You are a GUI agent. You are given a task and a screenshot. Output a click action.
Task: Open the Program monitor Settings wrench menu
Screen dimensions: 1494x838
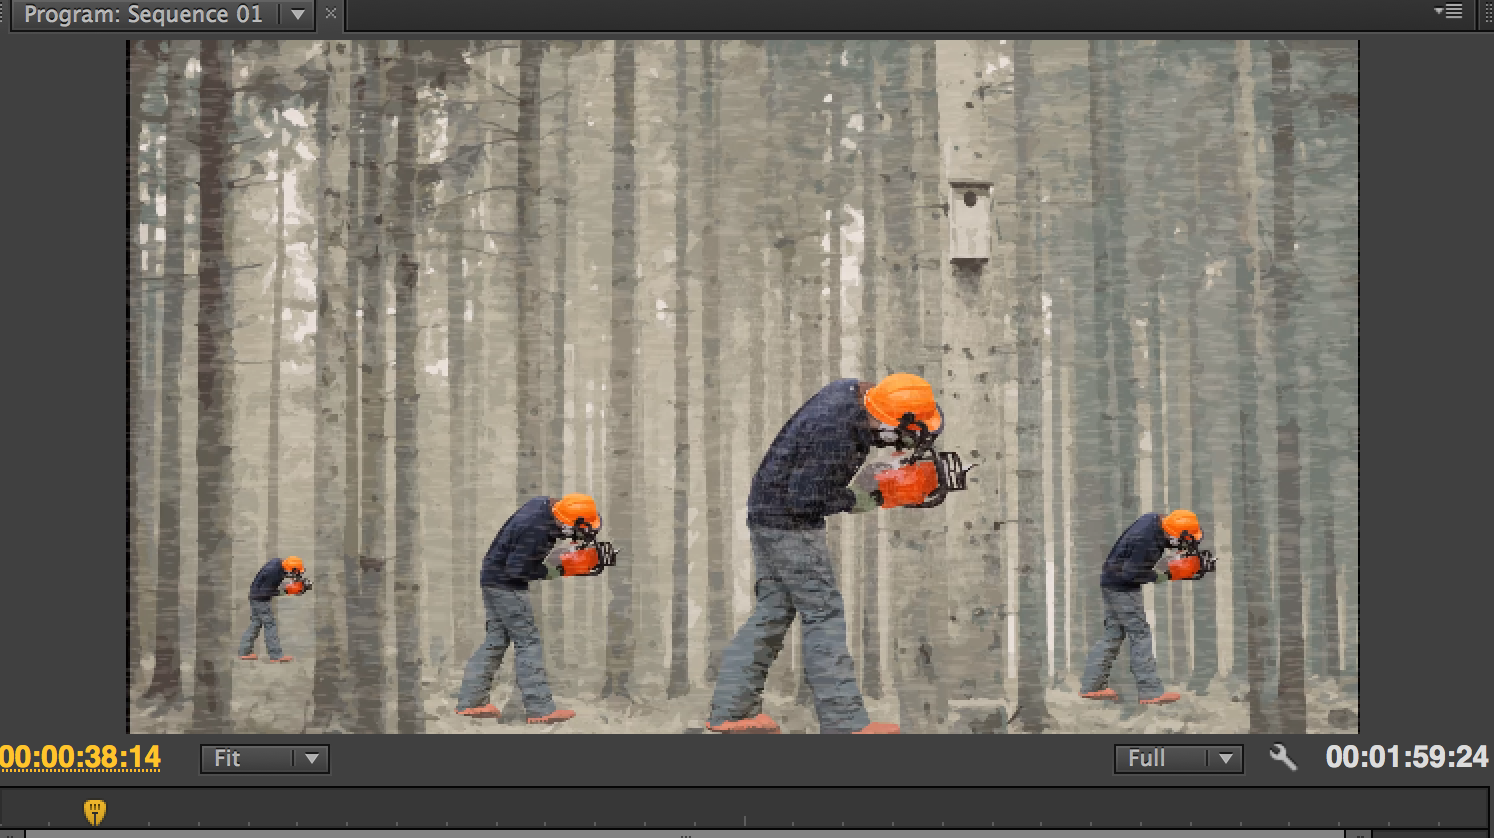(1285, 759)
